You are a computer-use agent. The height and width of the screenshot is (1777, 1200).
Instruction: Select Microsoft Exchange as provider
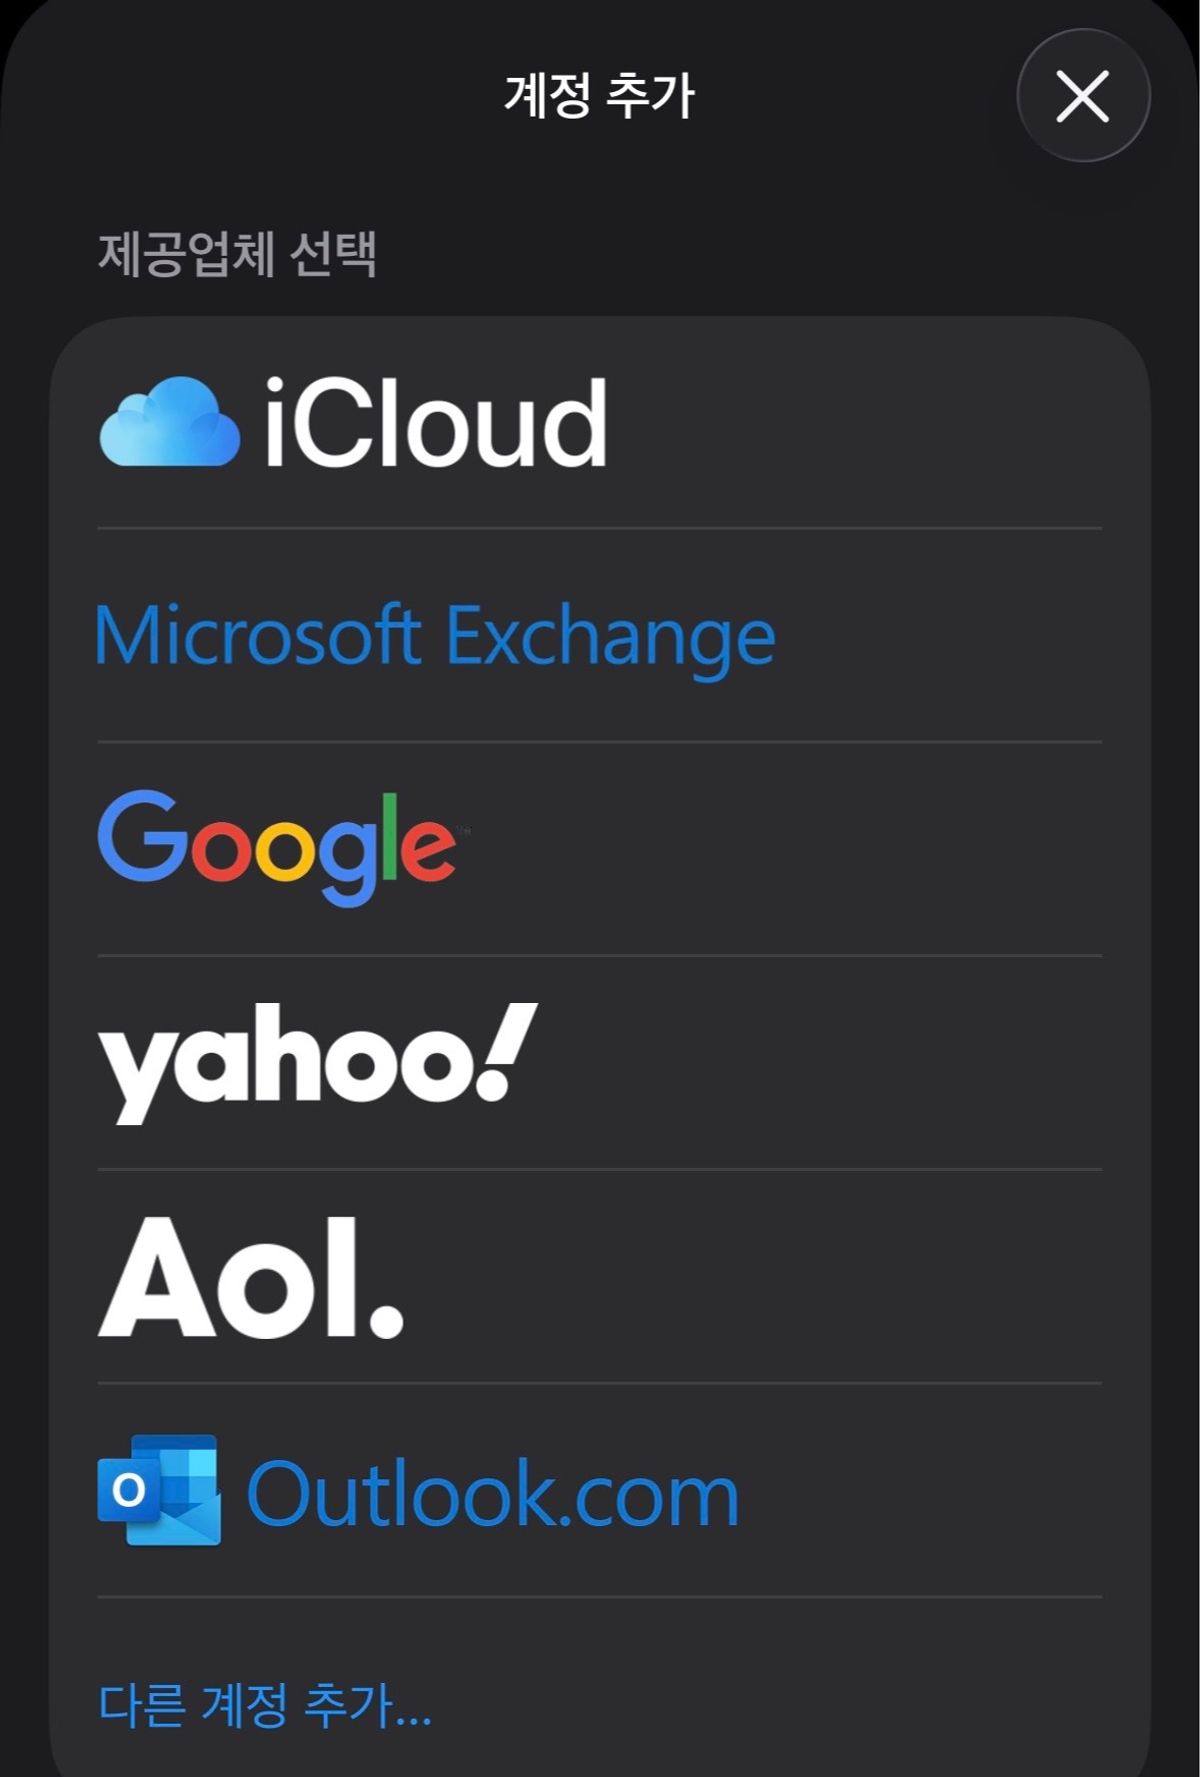435,636
